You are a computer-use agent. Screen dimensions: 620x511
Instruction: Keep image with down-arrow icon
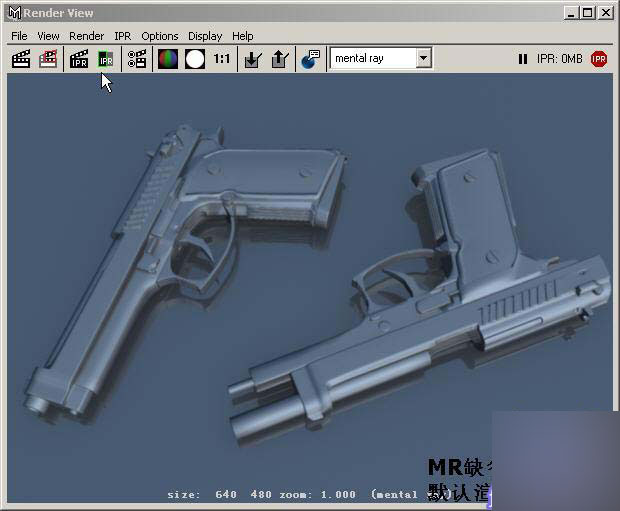click(252, 59)
